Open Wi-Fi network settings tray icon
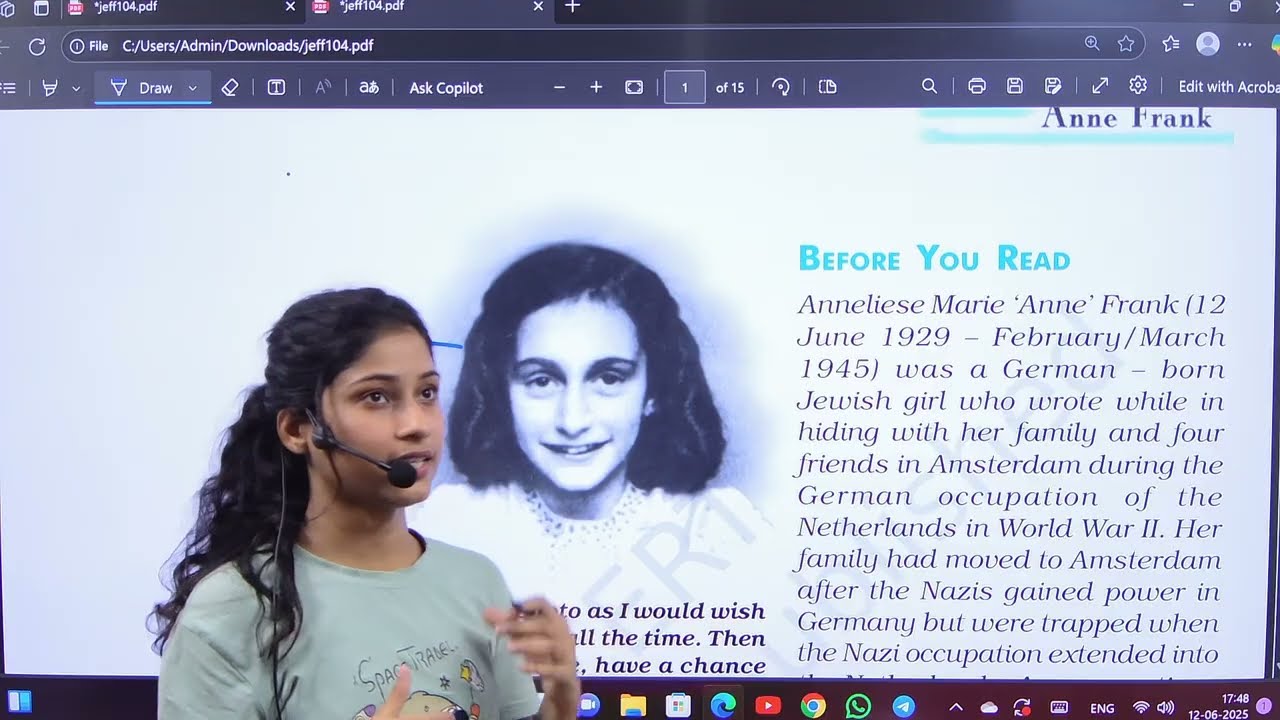 [x=1141, y=707]
